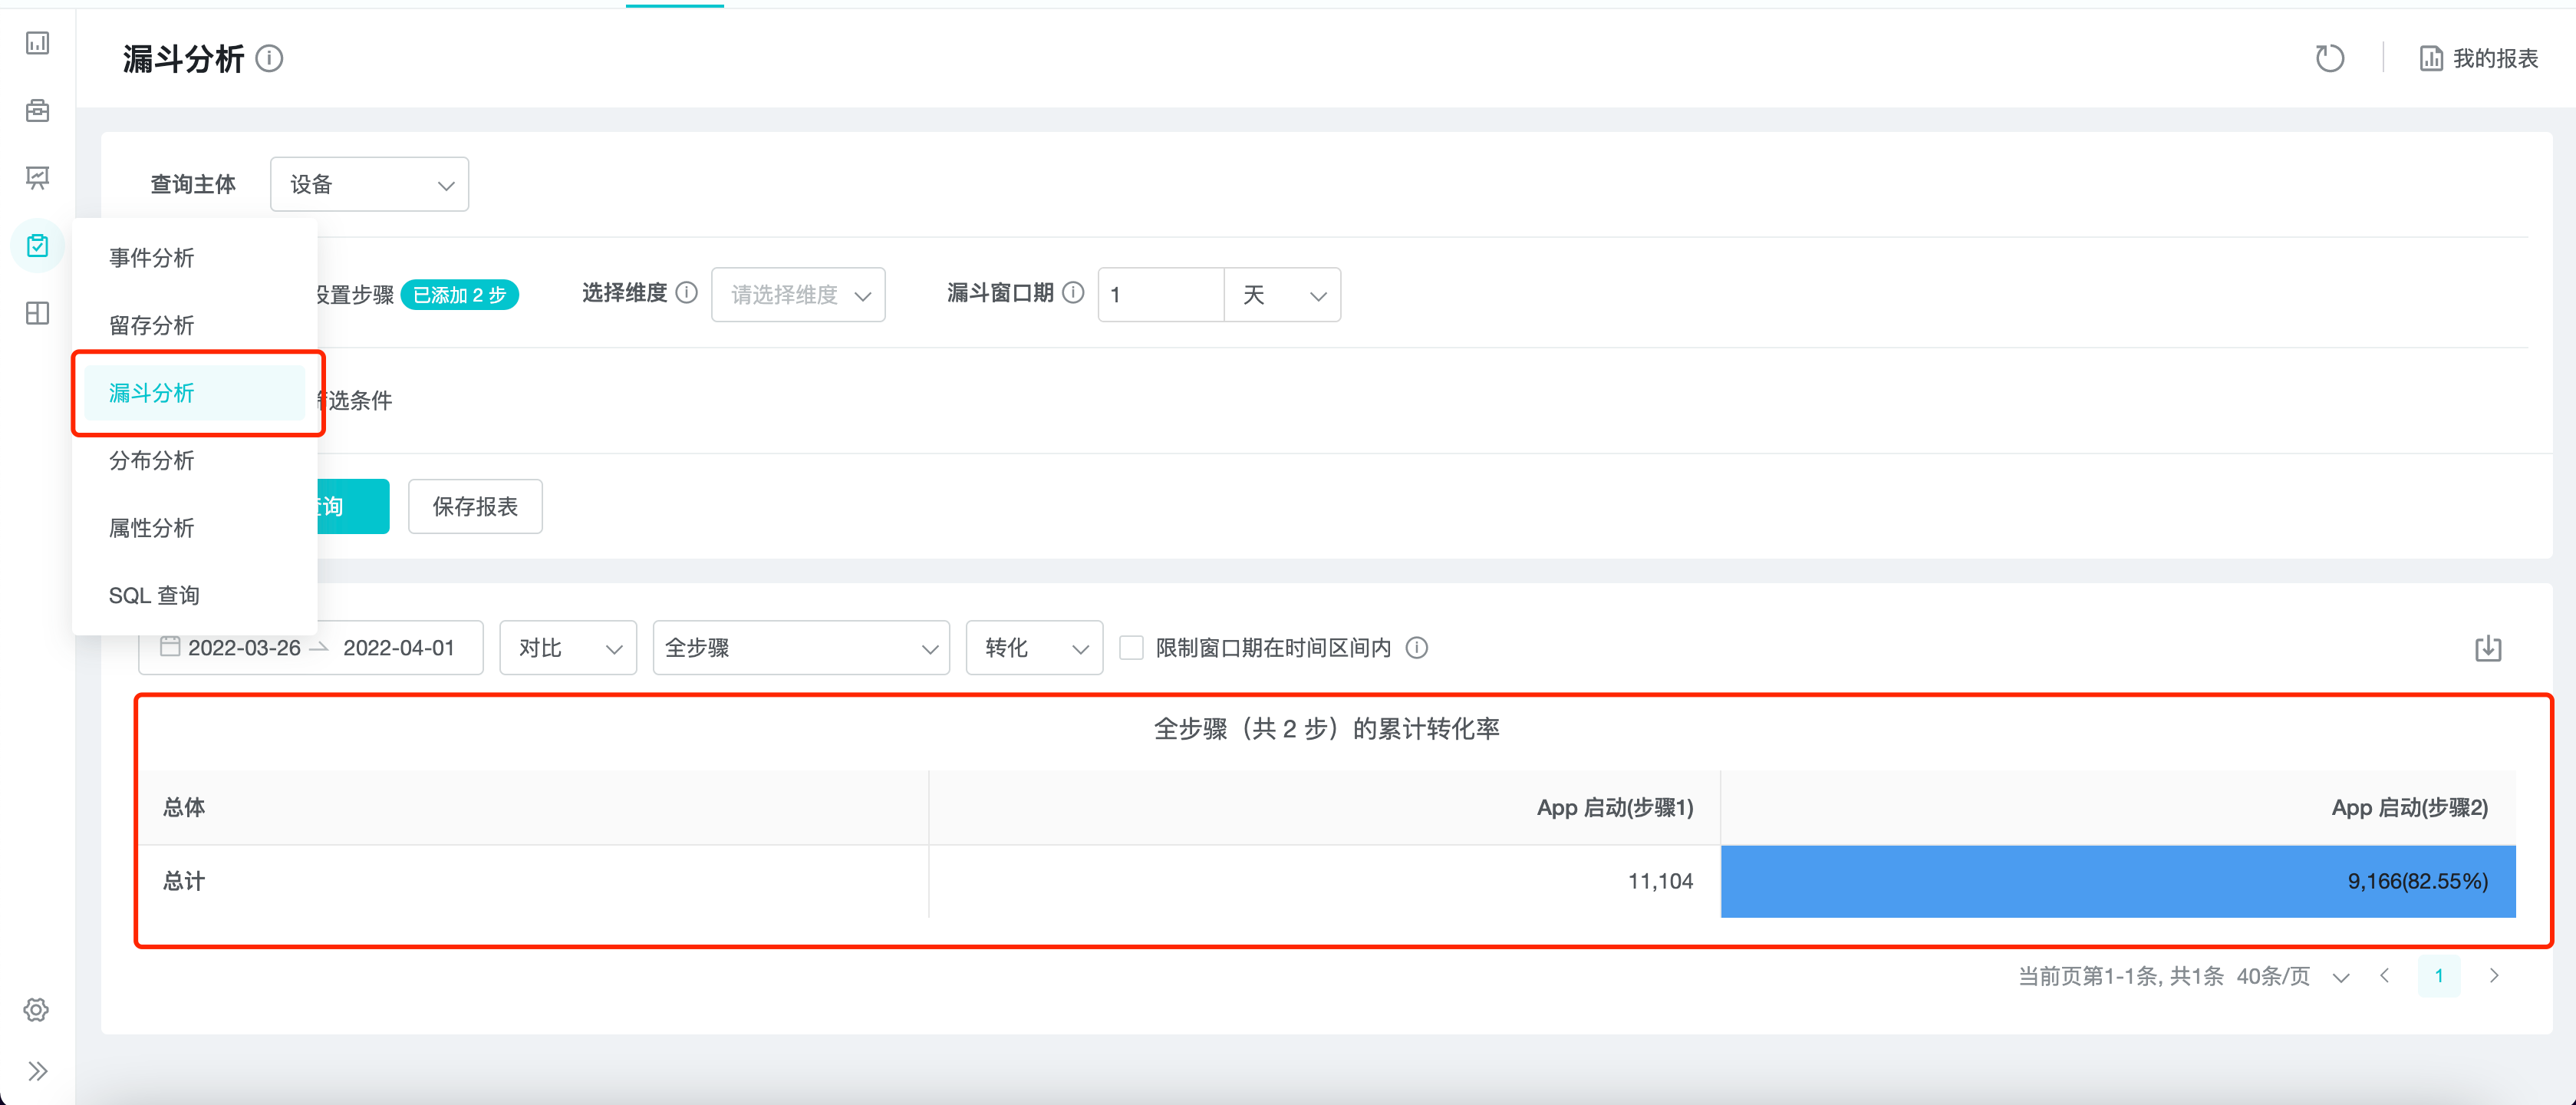Click the presentation board sidebar icon
Screen dimensions: 2576x1105
38,178
